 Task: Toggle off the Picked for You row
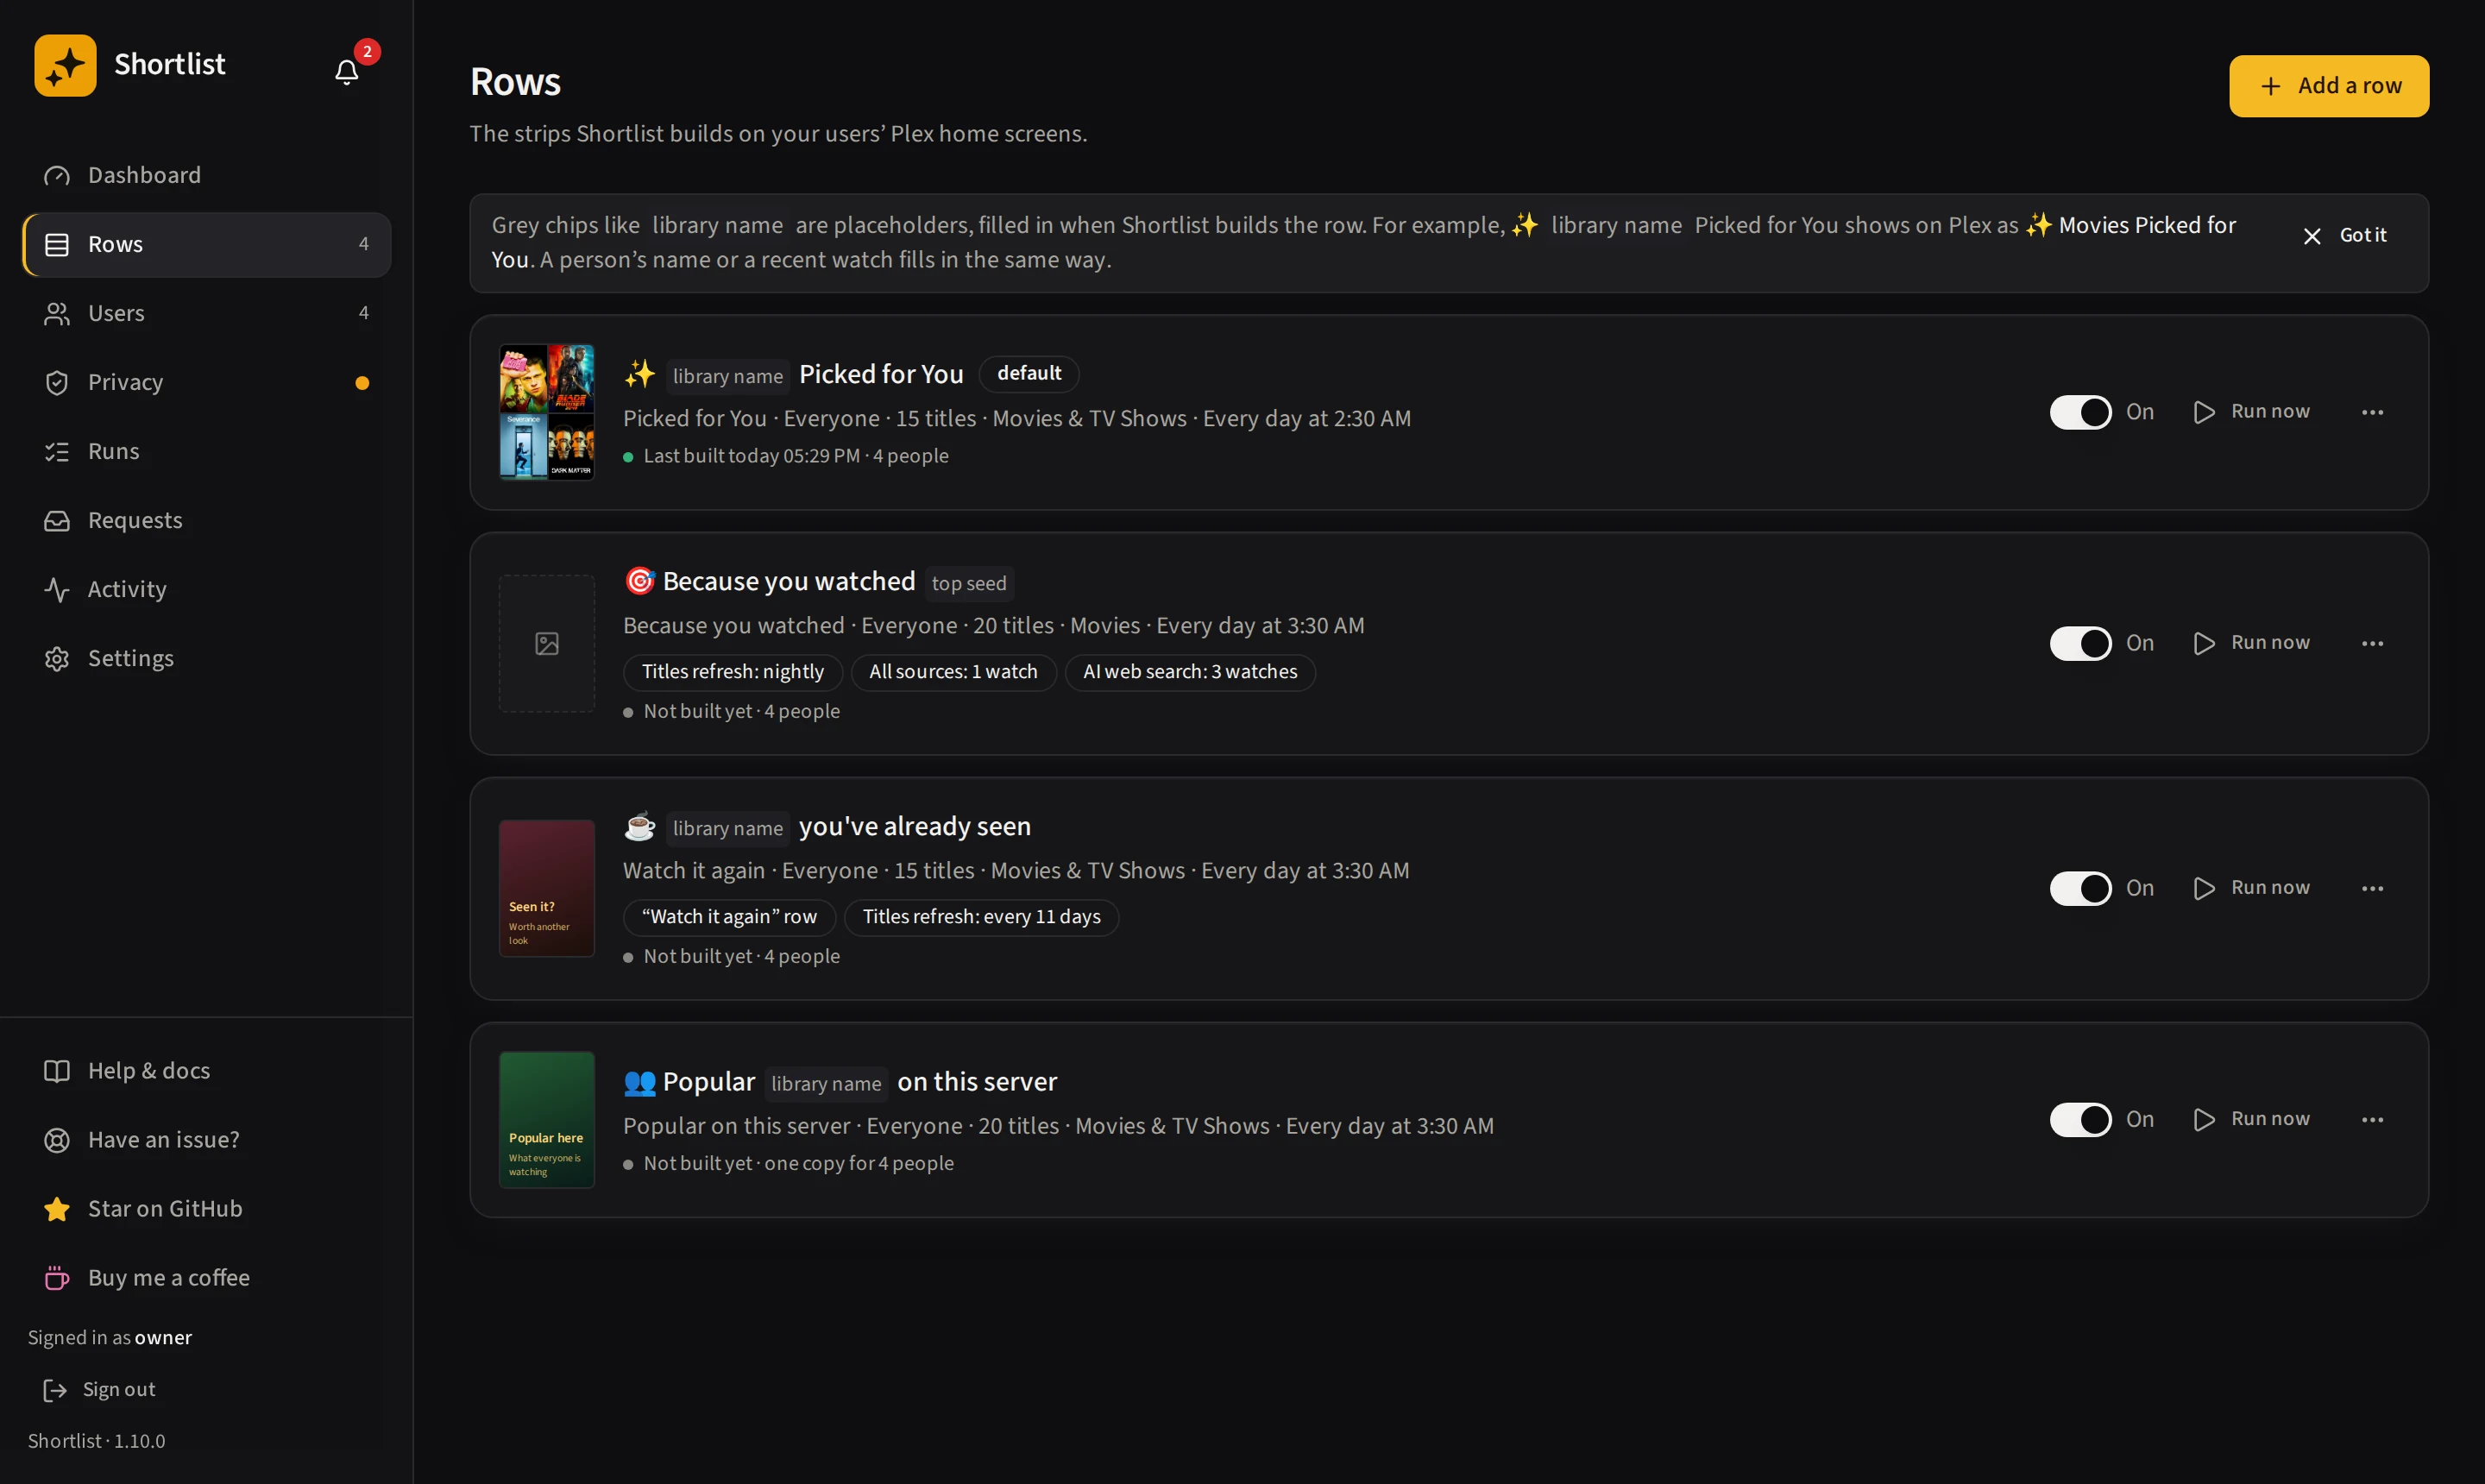[2080, 412]
